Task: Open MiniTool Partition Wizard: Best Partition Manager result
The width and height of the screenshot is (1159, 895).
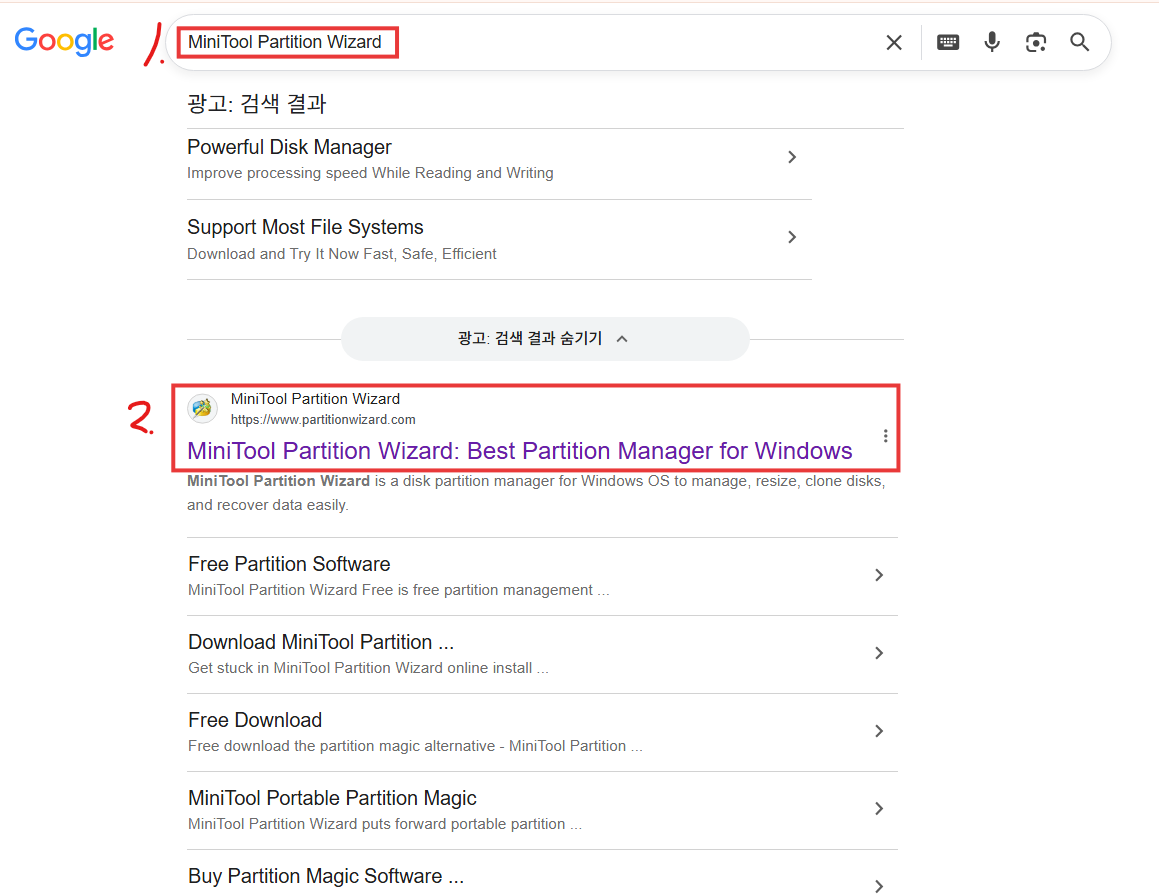Action: click(520, 450)
